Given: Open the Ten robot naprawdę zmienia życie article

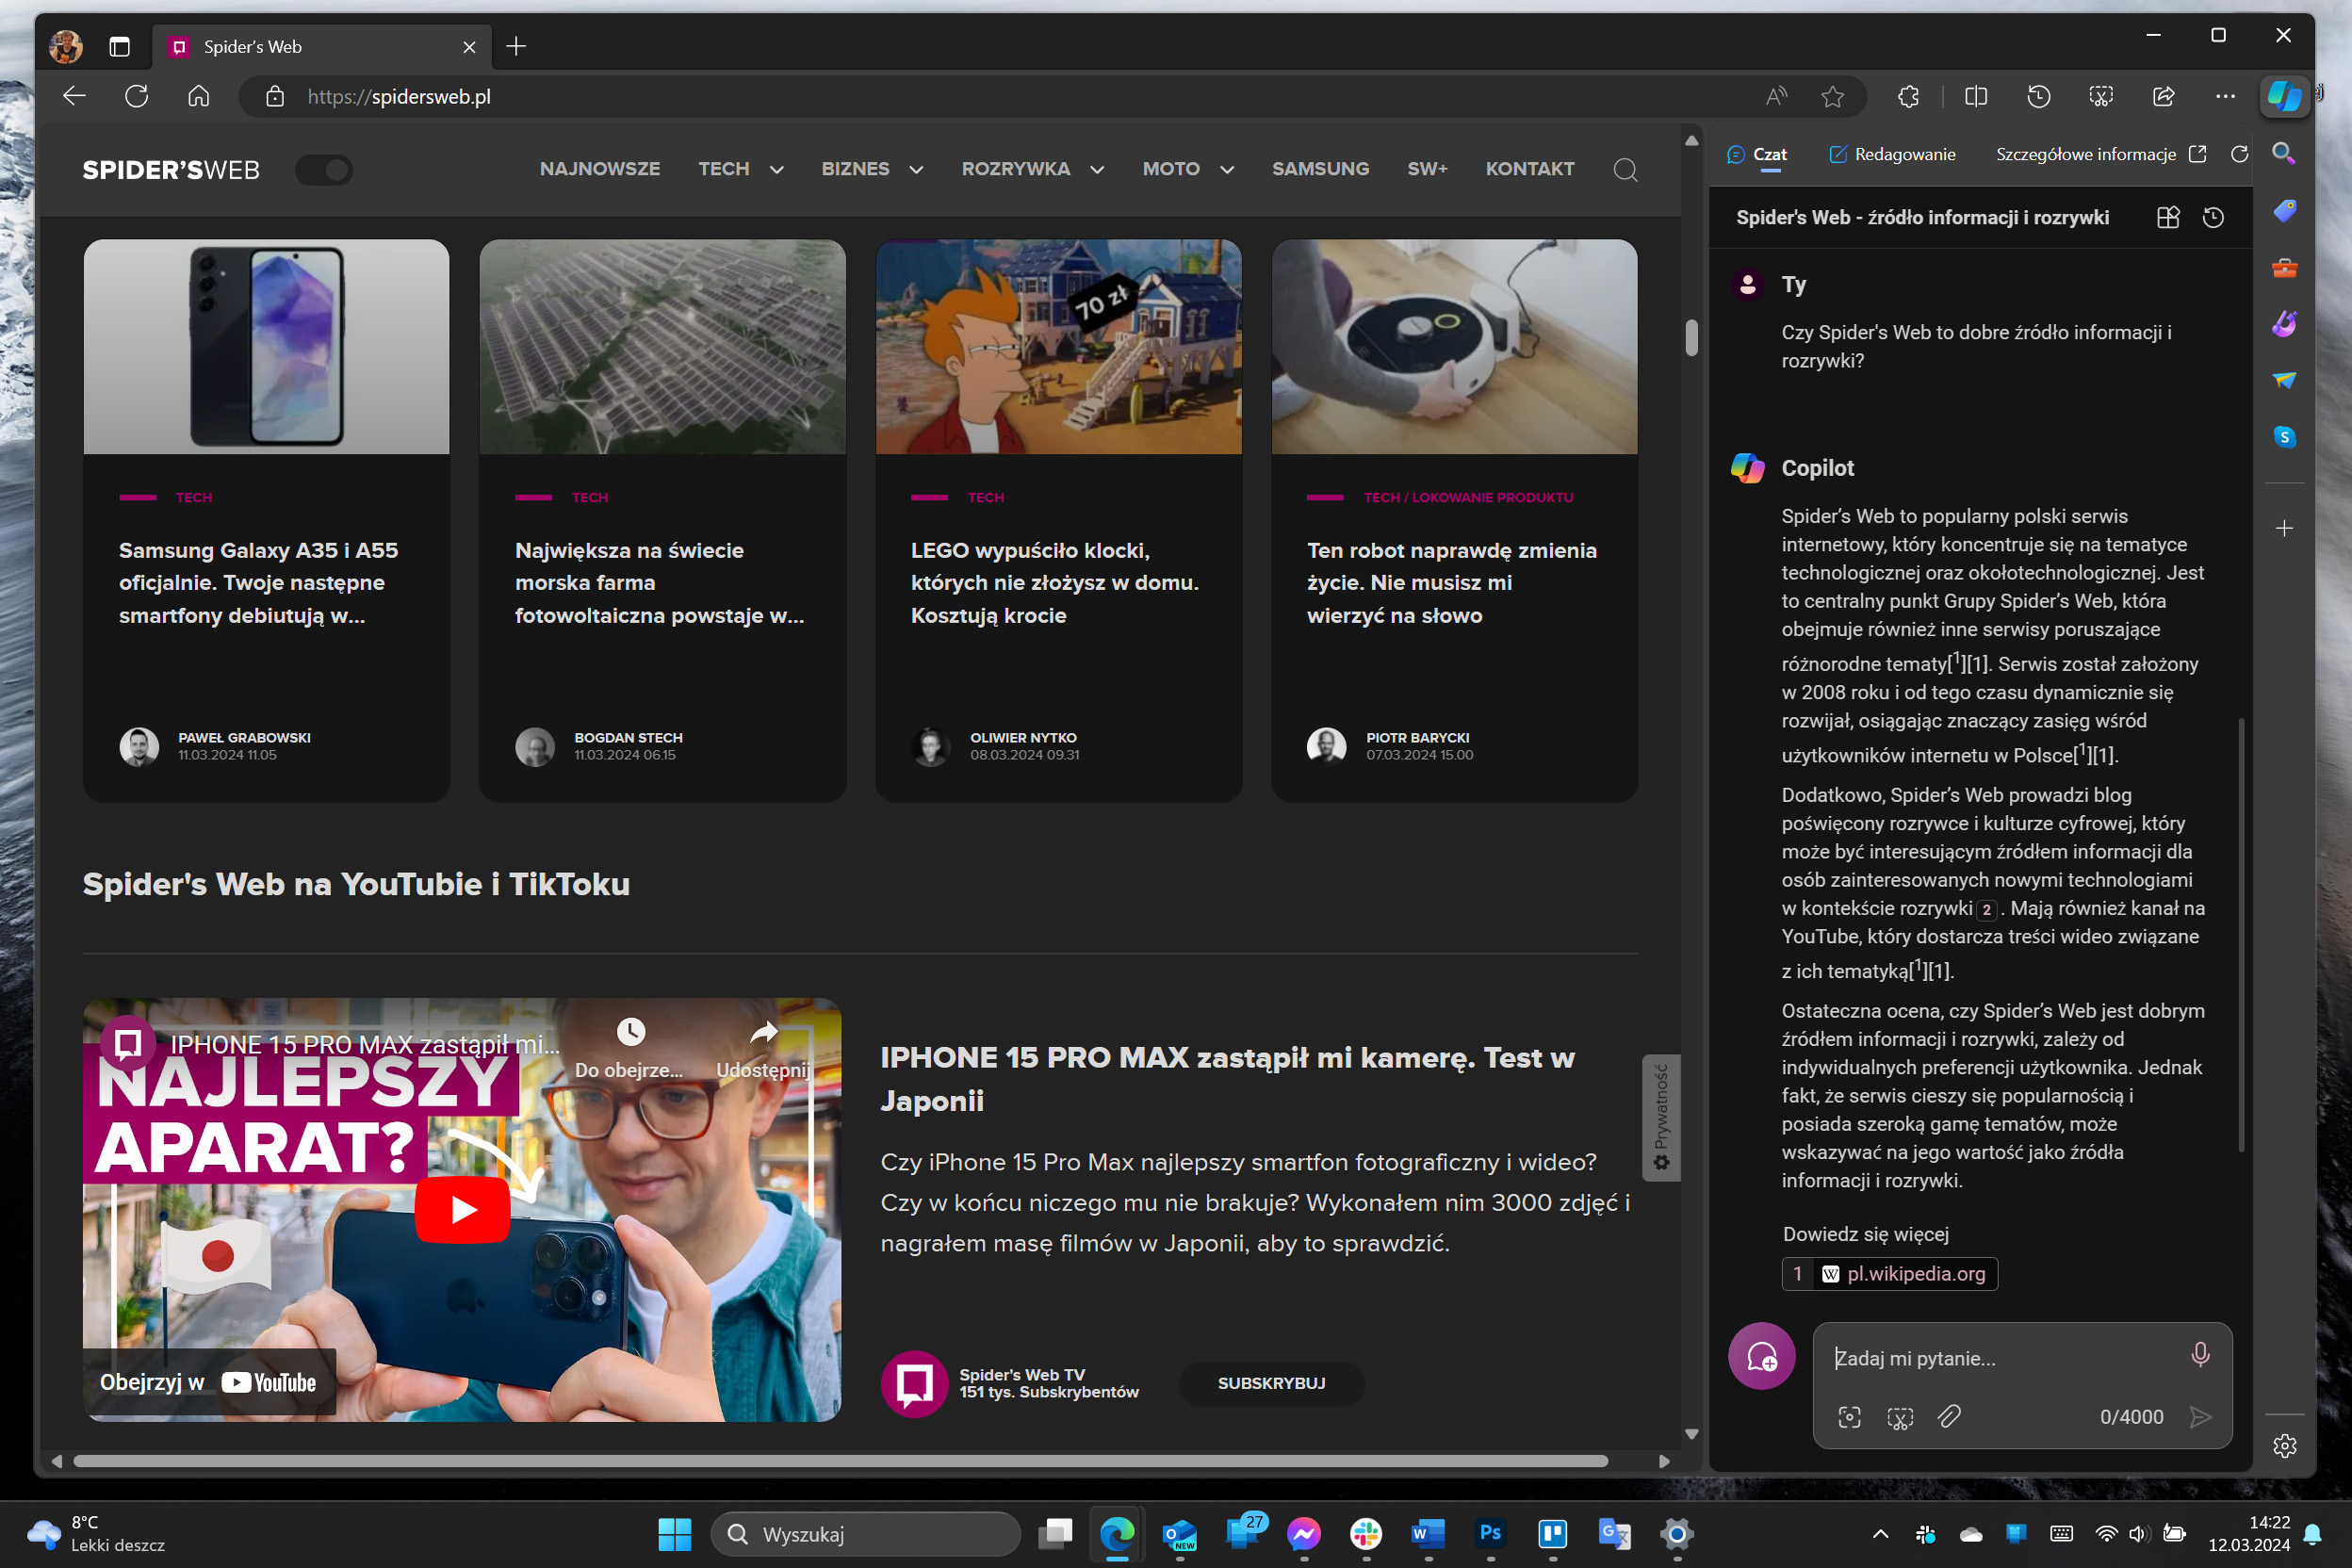Looking at the screenshot, I should [1451, 582].
